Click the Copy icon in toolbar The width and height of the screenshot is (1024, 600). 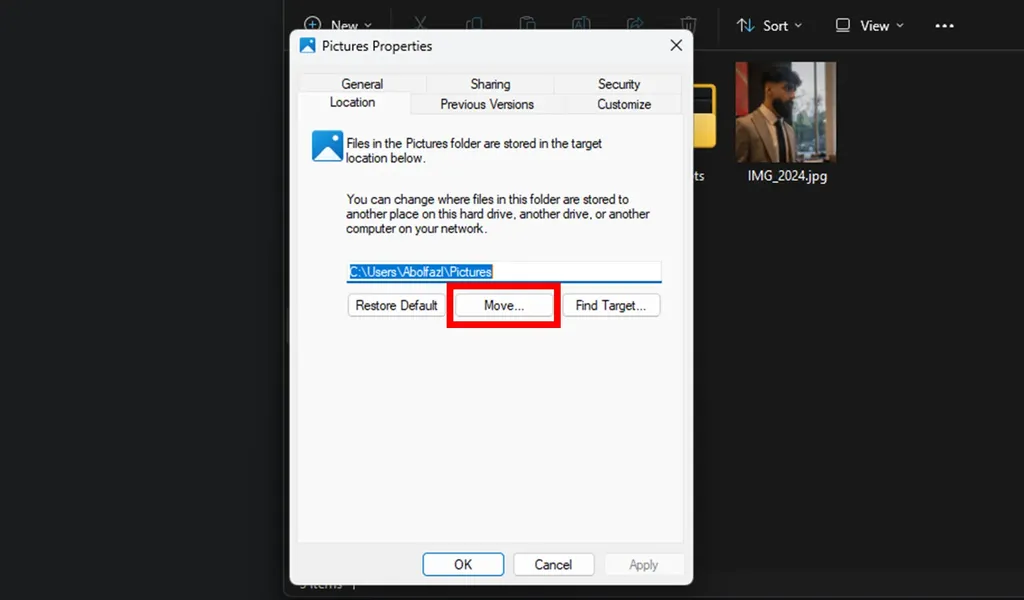474,25
